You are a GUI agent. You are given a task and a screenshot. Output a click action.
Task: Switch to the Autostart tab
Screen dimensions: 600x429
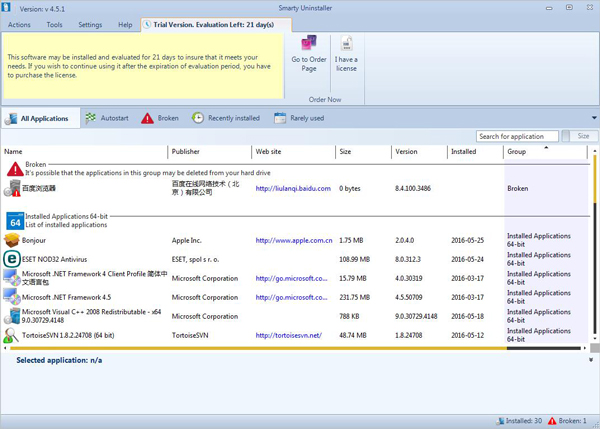point(107,118)
